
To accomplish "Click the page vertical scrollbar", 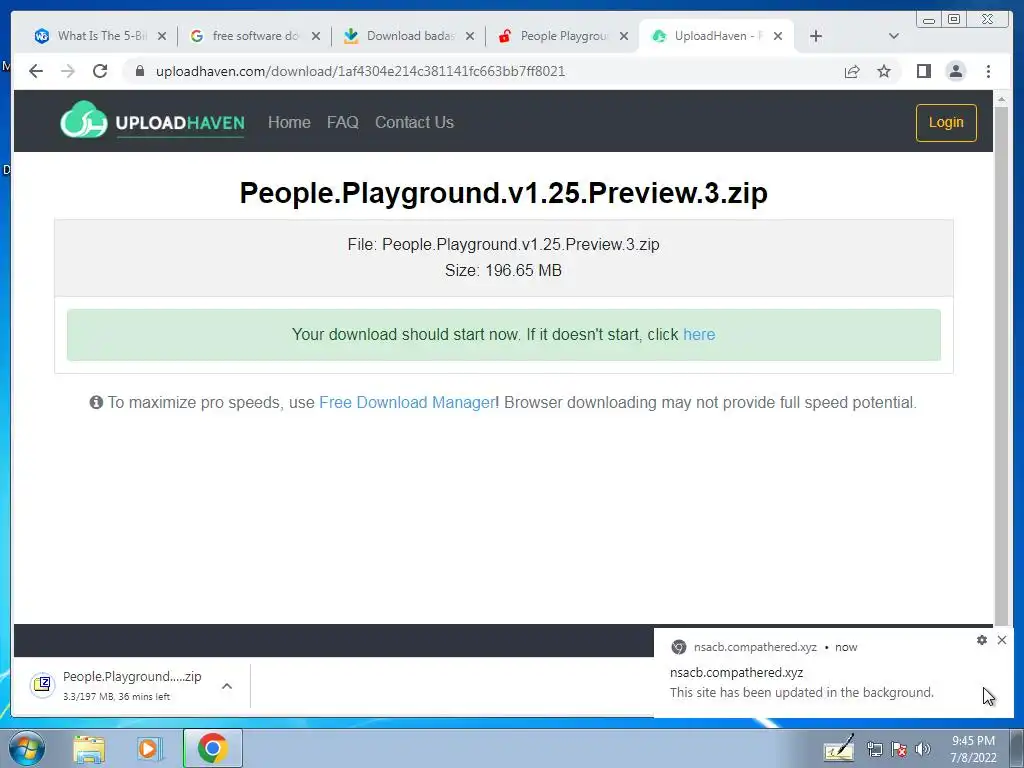I will (x=1001, y=366).
